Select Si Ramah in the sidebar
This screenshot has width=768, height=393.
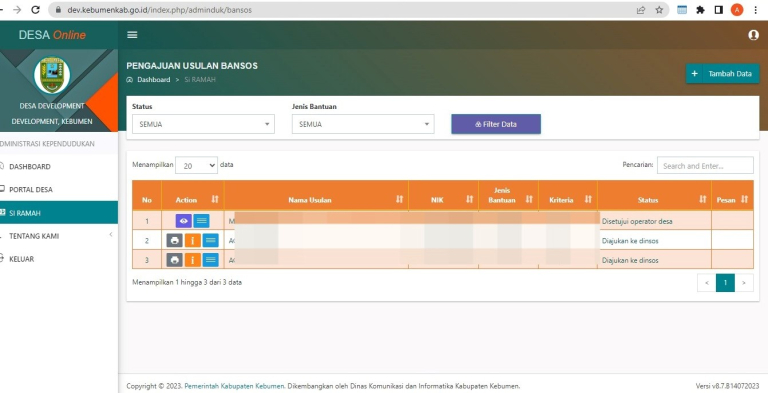[59, 213]
